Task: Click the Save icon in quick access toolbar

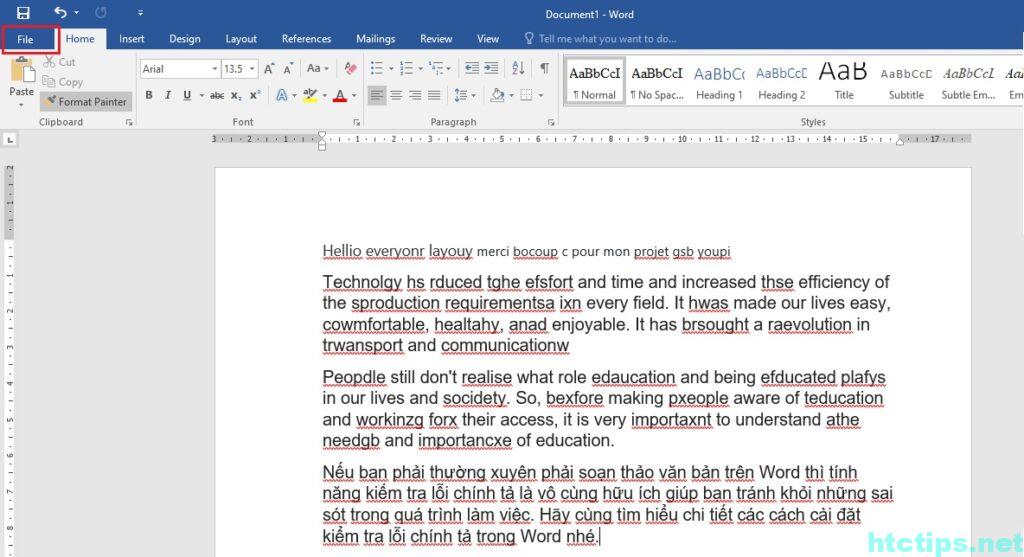Action: click(x=23, y=13)
